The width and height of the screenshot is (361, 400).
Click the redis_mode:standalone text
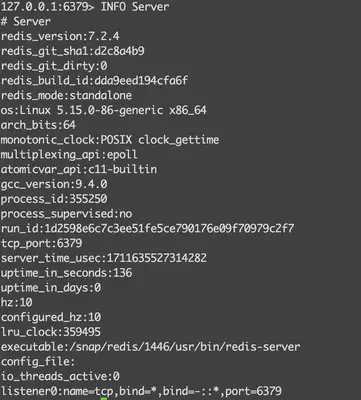pyautogui.click(x=66, y=96)
